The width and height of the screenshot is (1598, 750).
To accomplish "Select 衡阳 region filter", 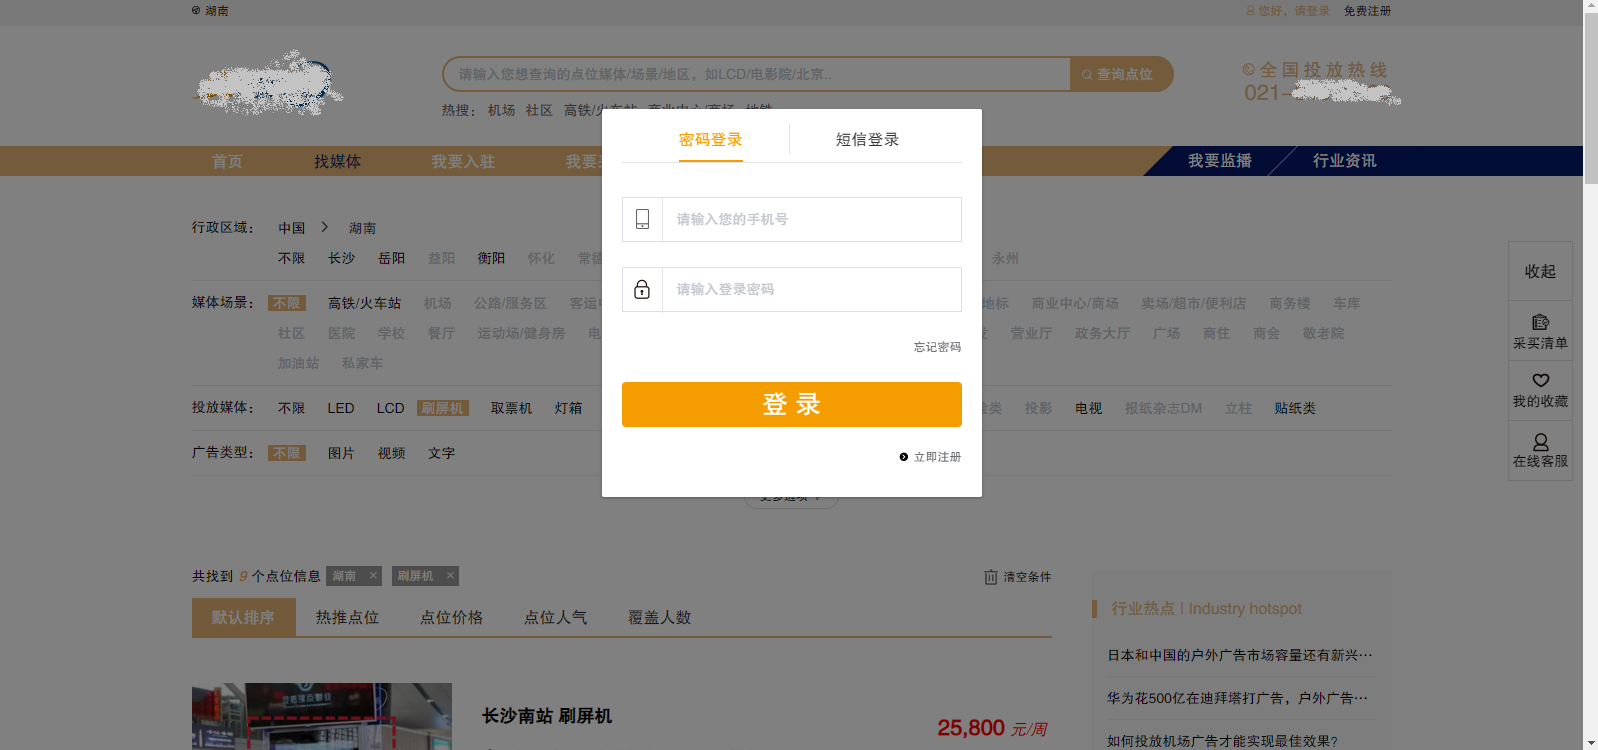I will pyautogui.click(x=491, y=258).
